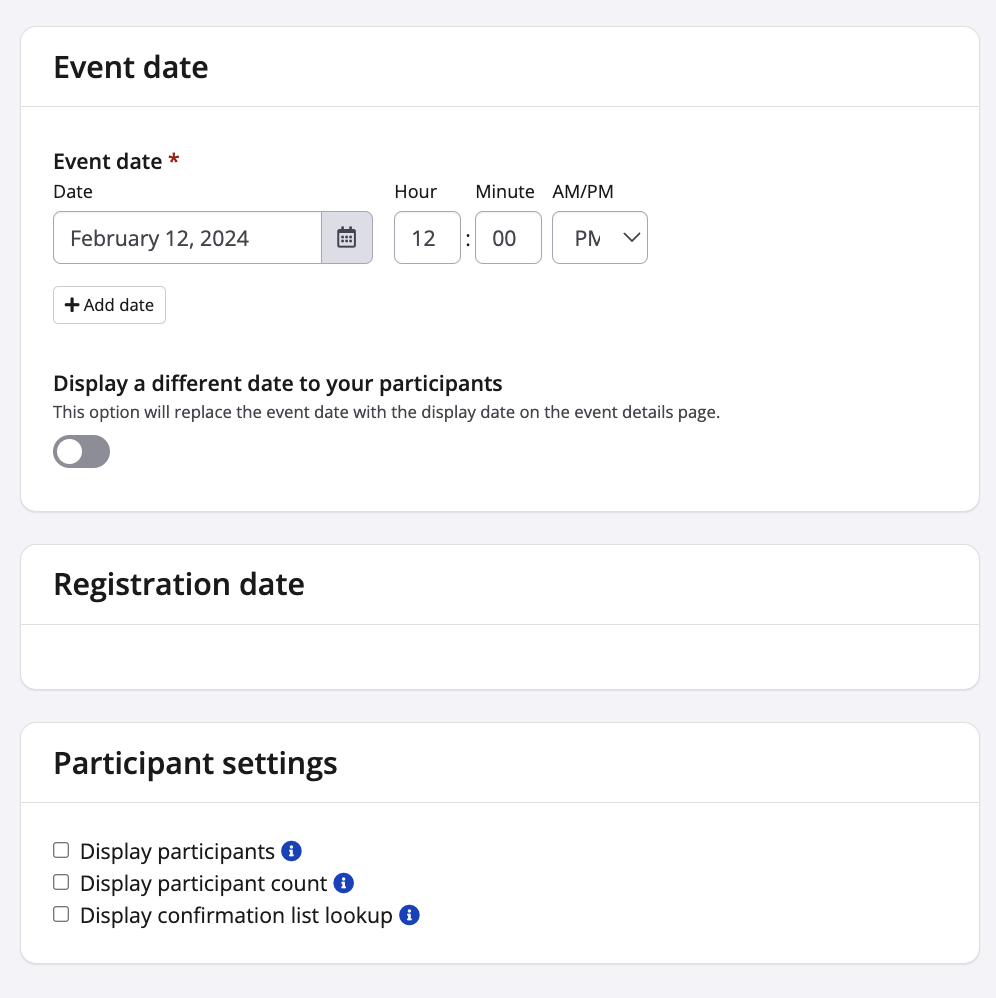Screen dimensions: 996x998
Task: Check the Display participants checkbox
Action: pos(61,851)
